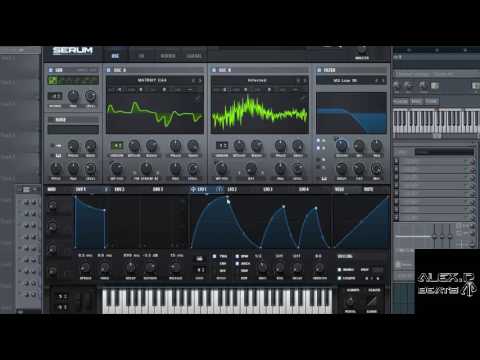This screenshot has width=480, height=360.
Task: Enable LEGATO voicing checkbox
Action: tap(339, 278)
